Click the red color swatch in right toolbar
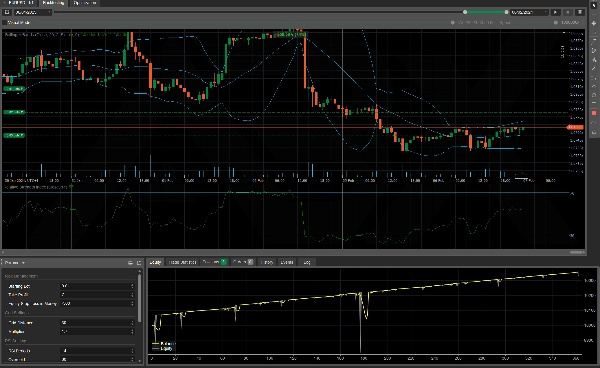Viewport: 600px width, 368px height. 594,113
